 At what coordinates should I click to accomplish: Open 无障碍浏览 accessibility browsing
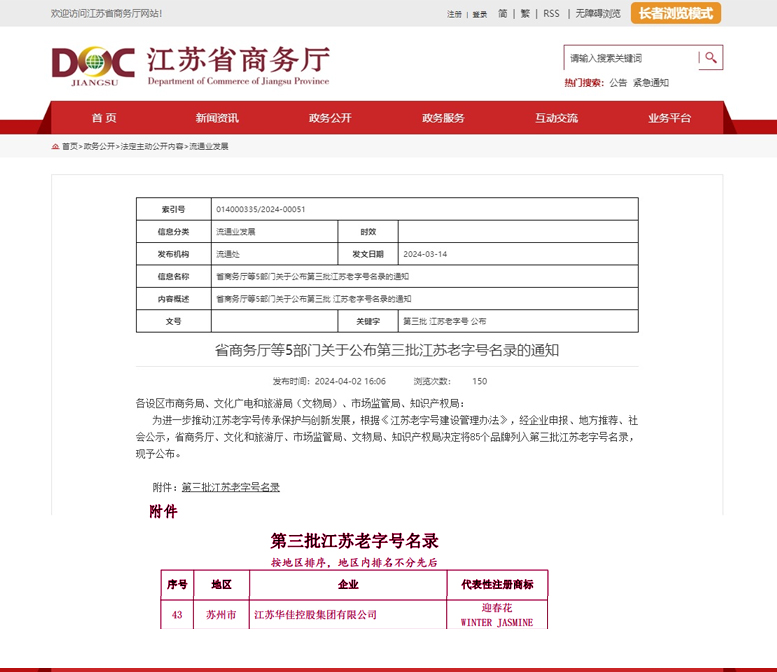(x=597, y=14)
